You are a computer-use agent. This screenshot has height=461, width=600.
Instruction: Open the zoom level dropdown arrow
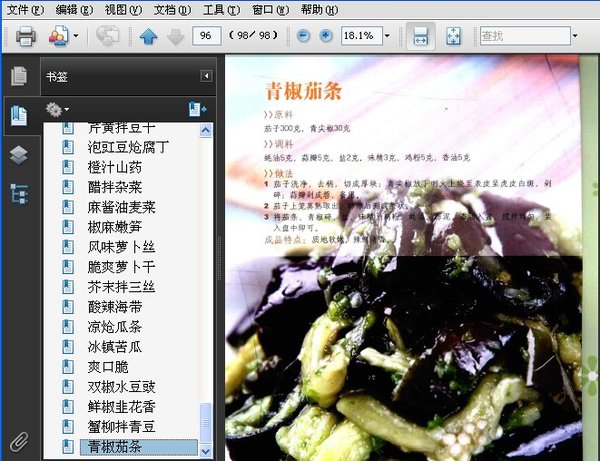click(x=387, y=36)
